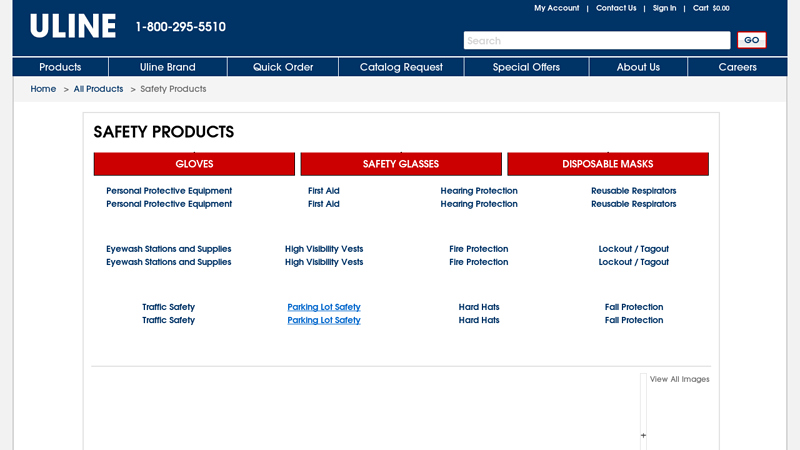The height and width of the screenshot is (450, 800).
Task: Open lower Eyewash Stations and Supplies link
Action: [x=168, y=262]
